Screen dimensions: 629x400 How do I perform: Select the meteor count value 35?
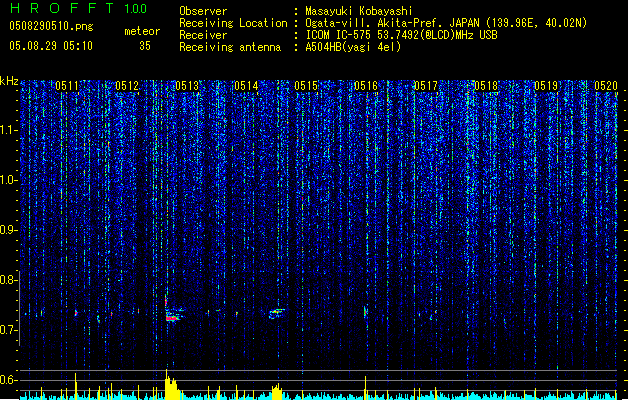[x=145, y=46]
